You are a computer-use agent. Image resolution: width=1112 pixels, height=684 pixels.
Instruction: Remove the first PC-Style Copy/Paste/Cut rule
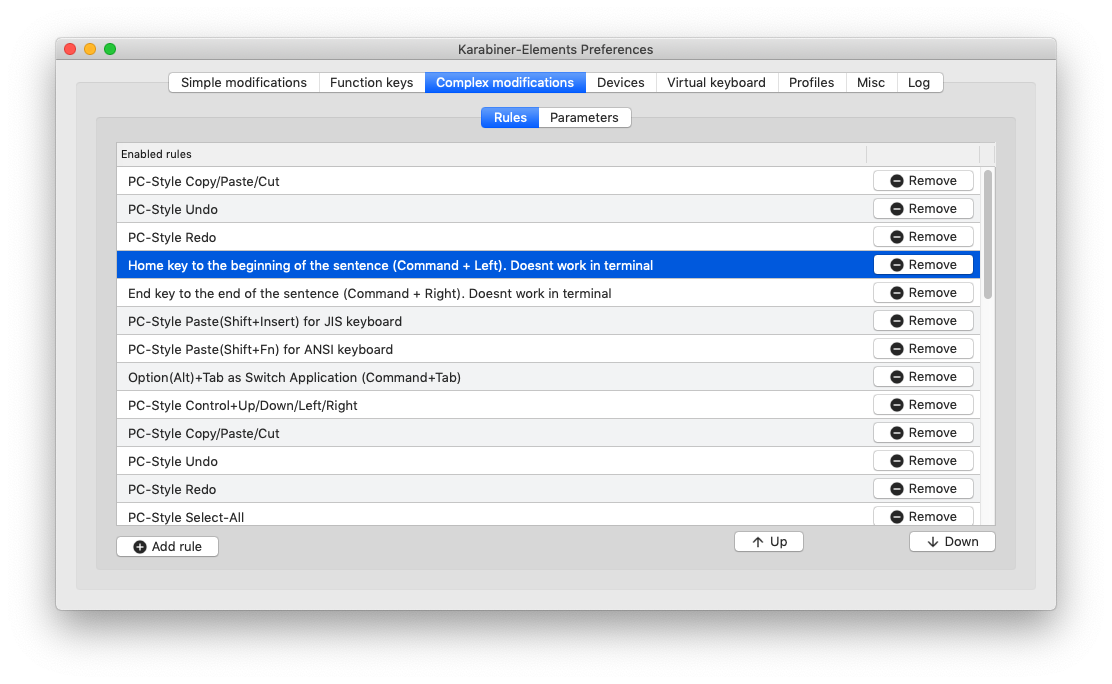923,181
